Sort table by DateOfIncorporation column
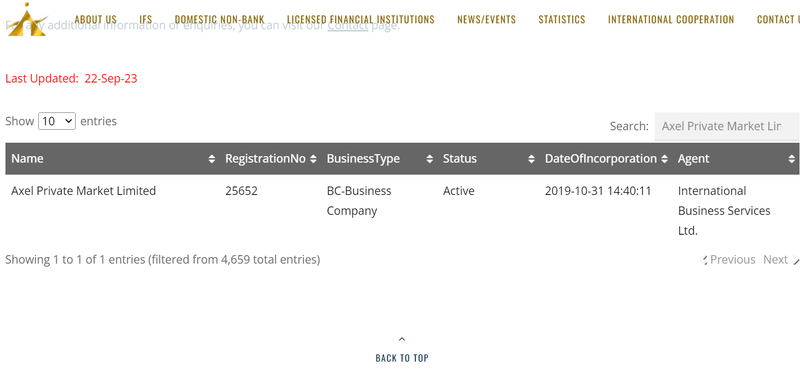Image resolution: width=800 pixels, height=374 pixels. tap(606, 159)
